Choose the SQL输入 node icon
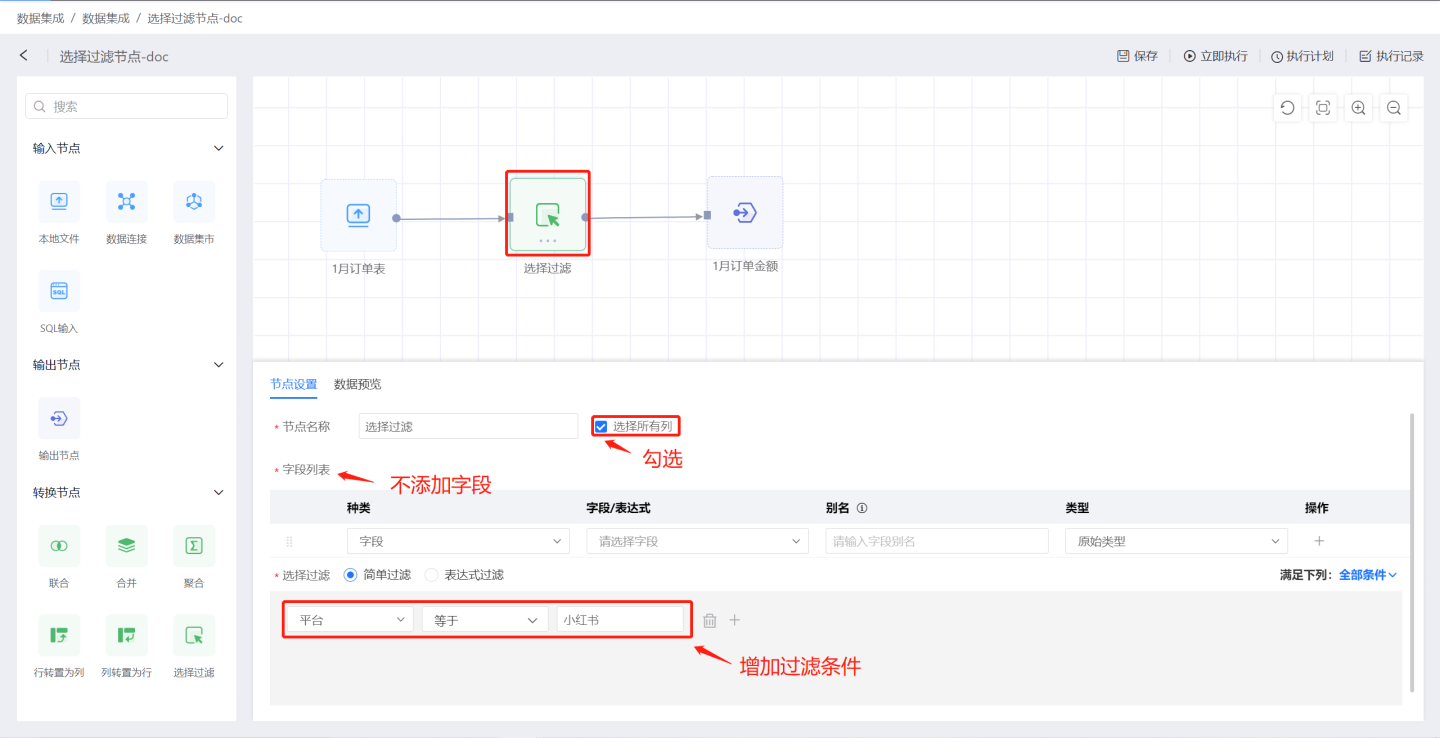The height and width of the screenshot is (738, 1440). click(59, 291)
